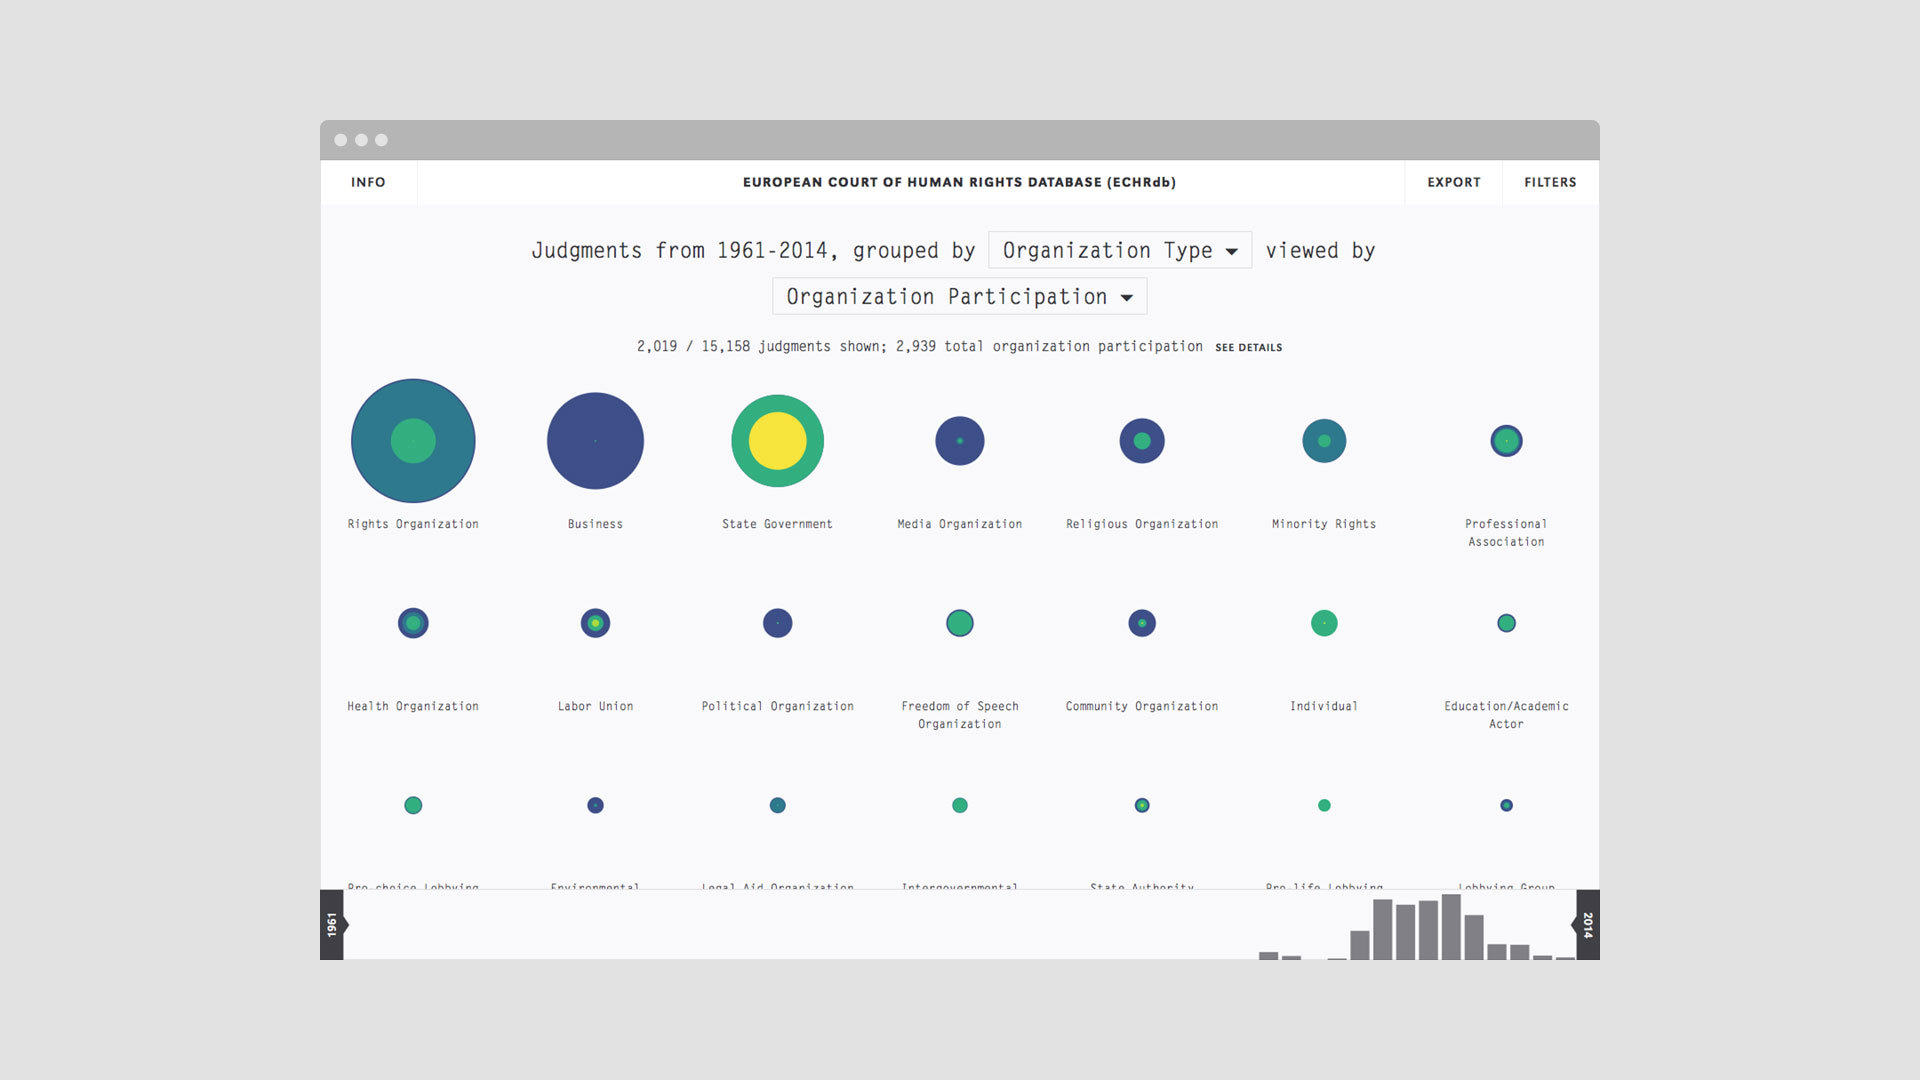Click the Freedom of Speech Organization label
The height and width of the screenshot is (1080, 1920).
coord(960,715)
